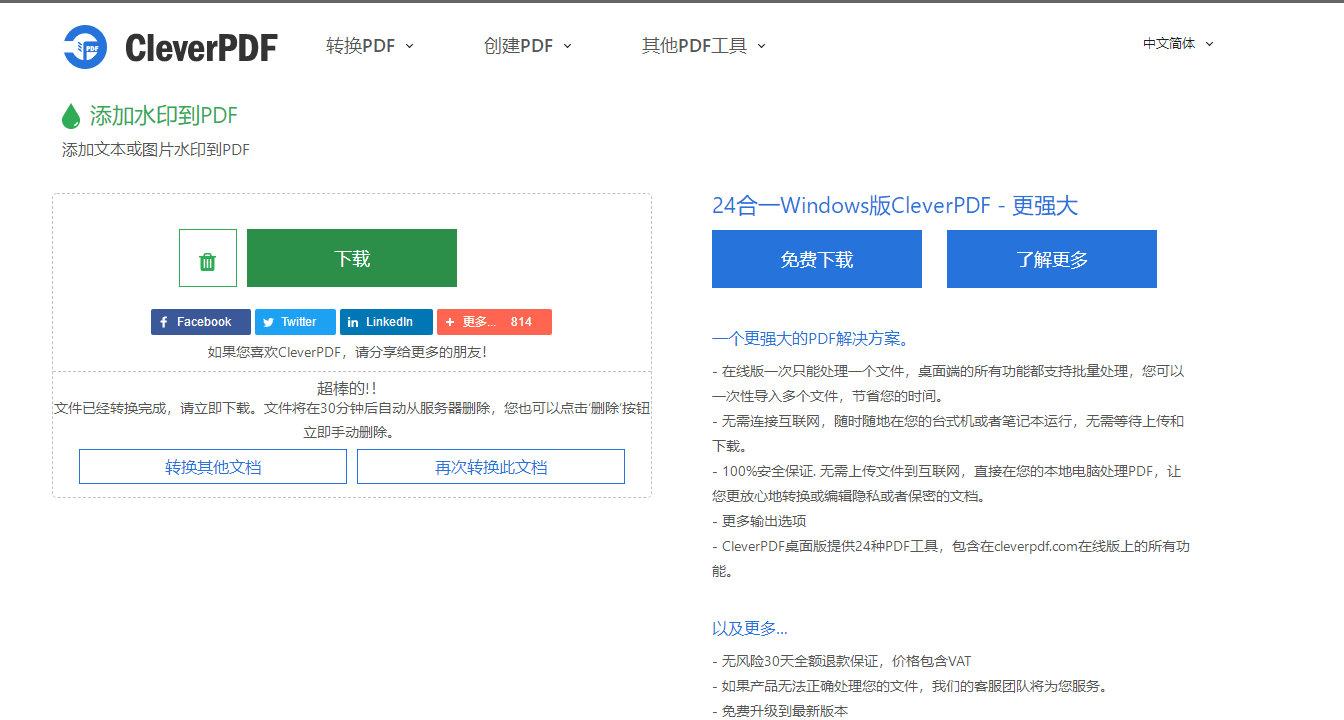This screenshot has width=1344, height=720.
Task: Open the 转换PDF dropdown menu
Action: [x=370, y=46]
